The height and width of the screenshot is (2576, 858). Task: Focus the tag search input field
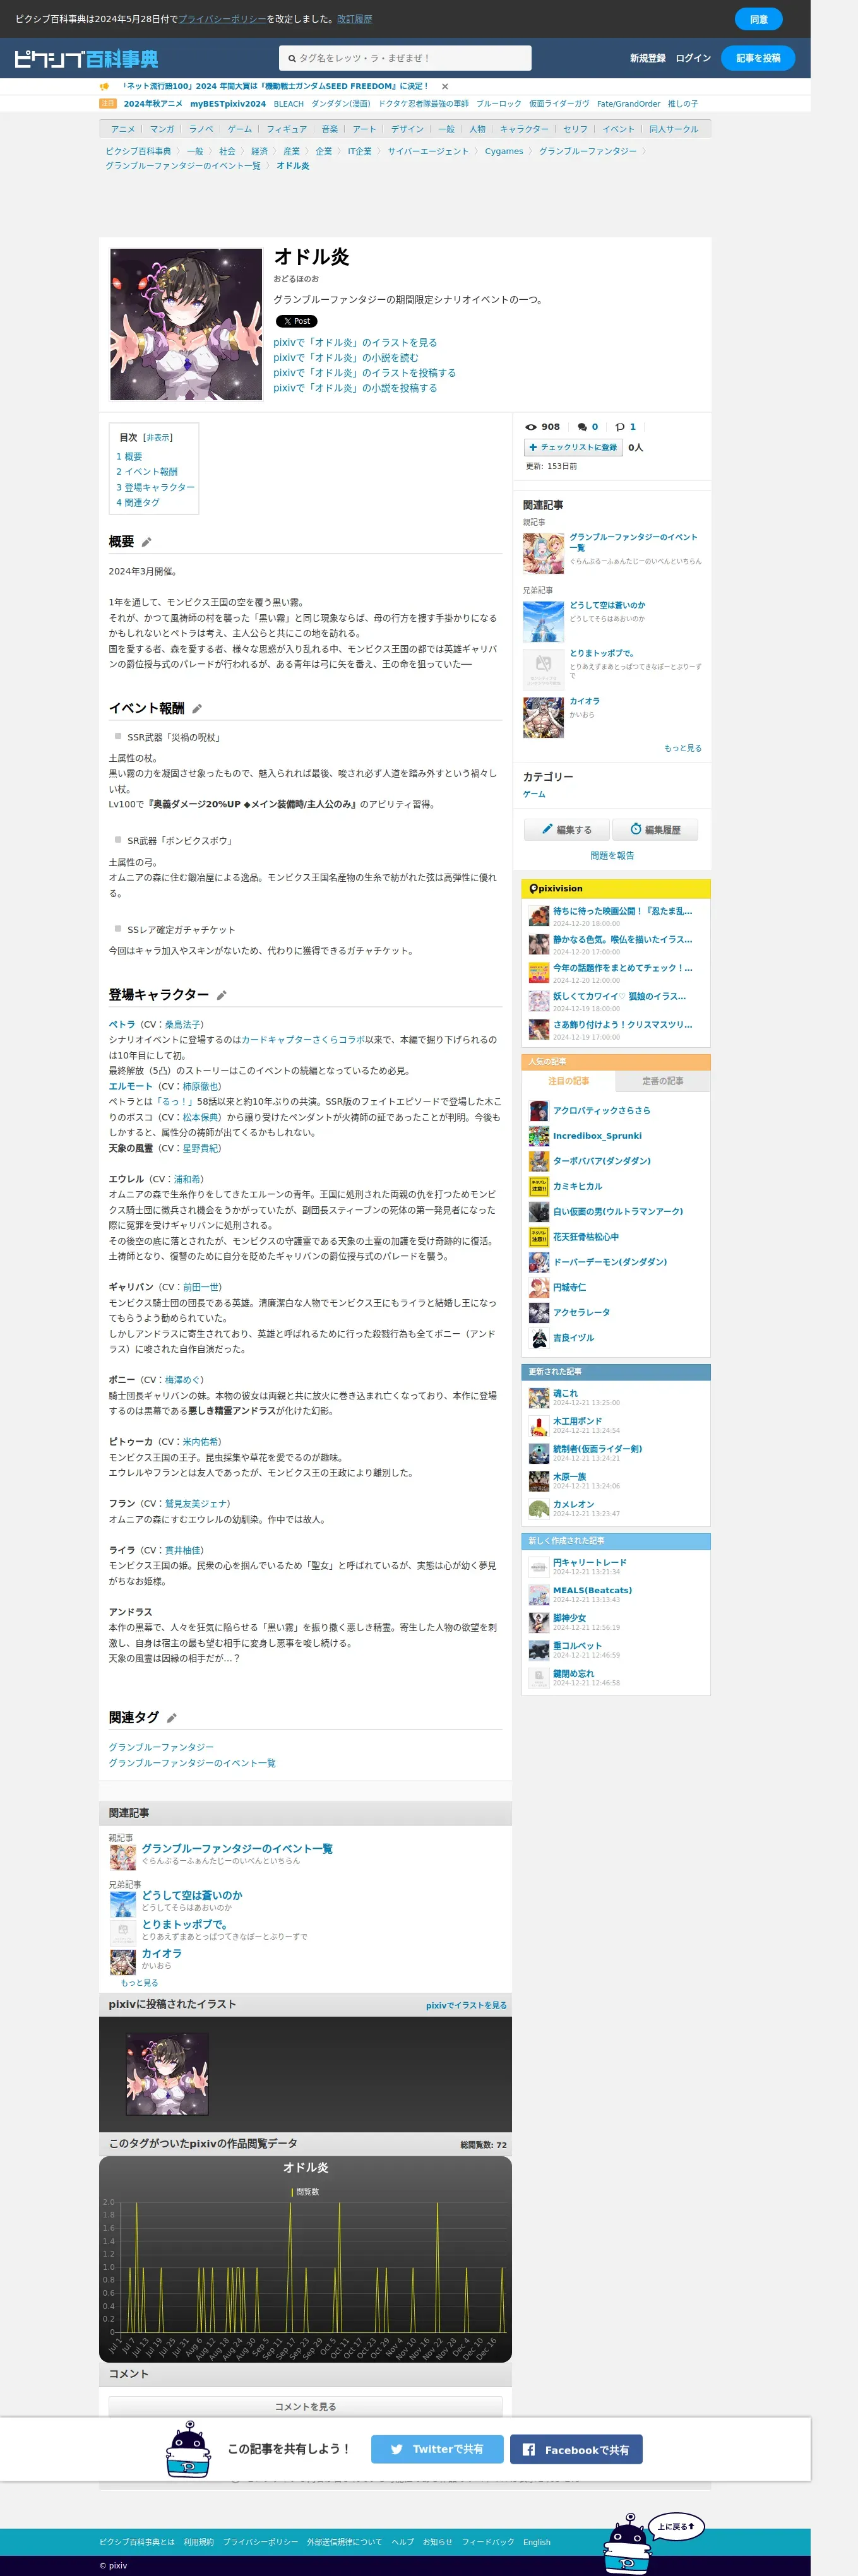click(405, 58)
